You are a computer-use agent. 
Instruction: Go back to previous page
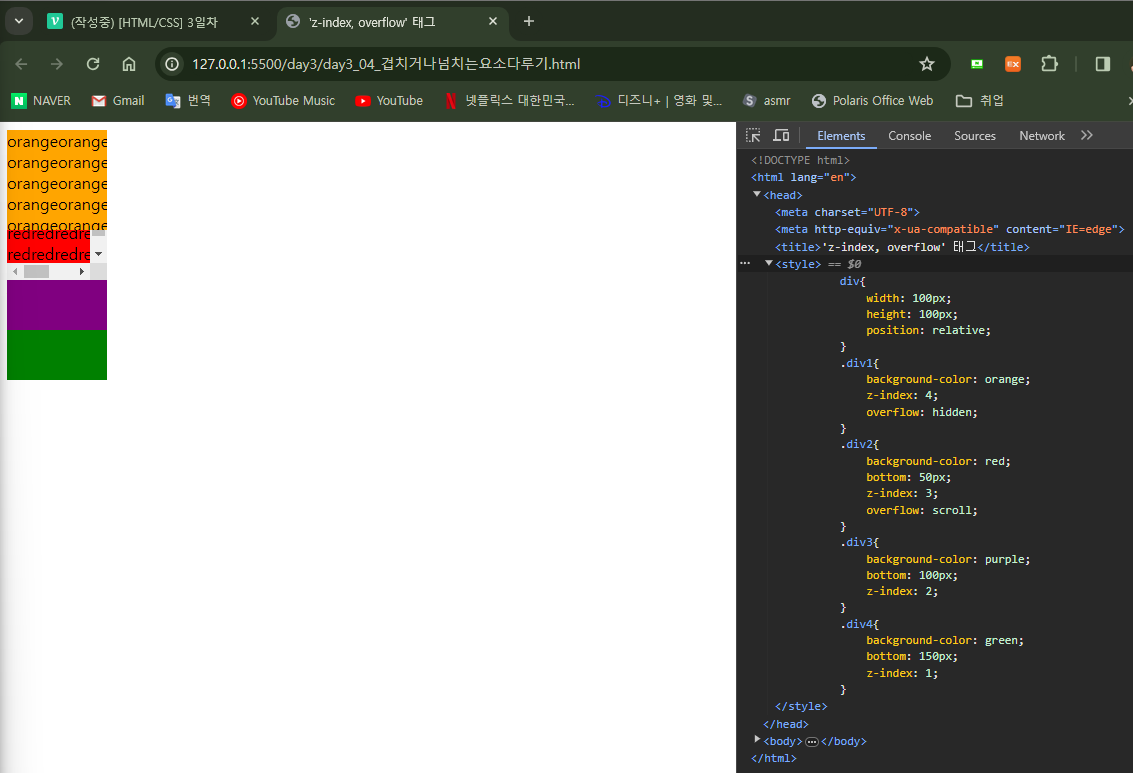point(21,64)
